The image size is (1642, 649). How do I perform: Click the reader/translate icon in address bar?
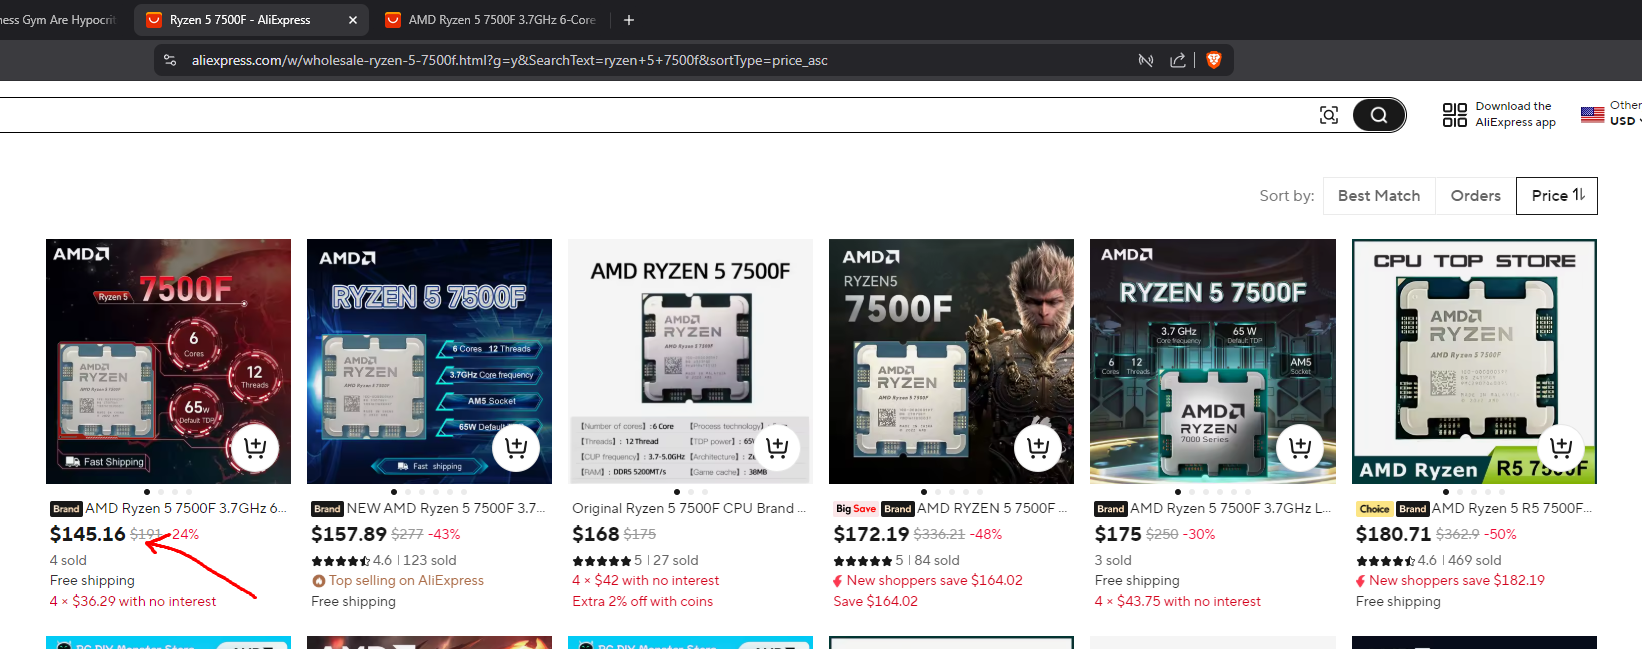pyautogui.click(x=1146, y=60)
